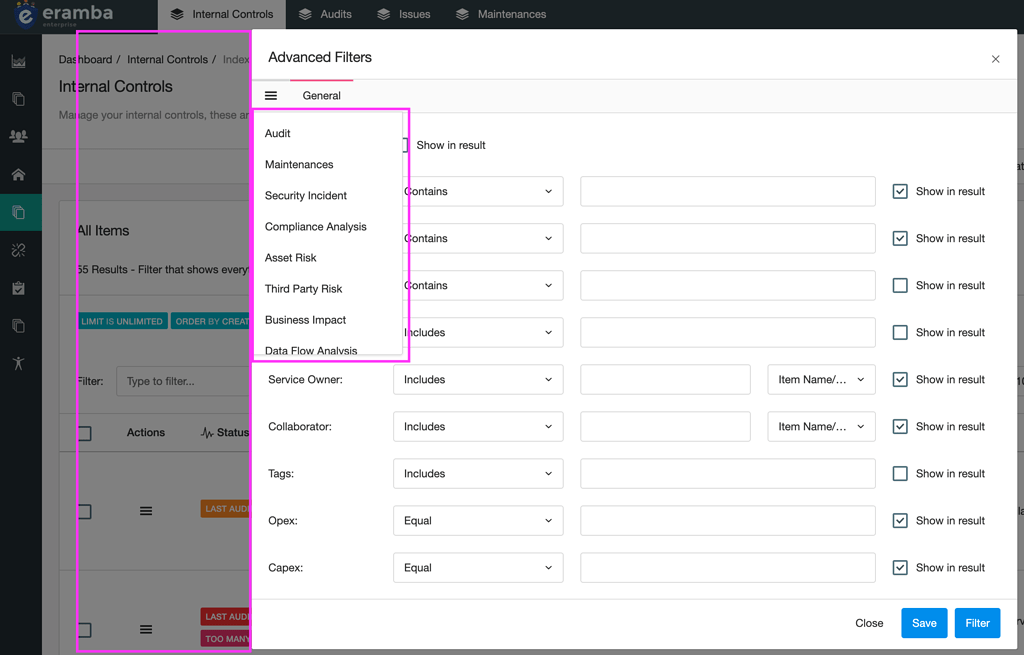Open the Collaborator Includes dropdown

478,426
